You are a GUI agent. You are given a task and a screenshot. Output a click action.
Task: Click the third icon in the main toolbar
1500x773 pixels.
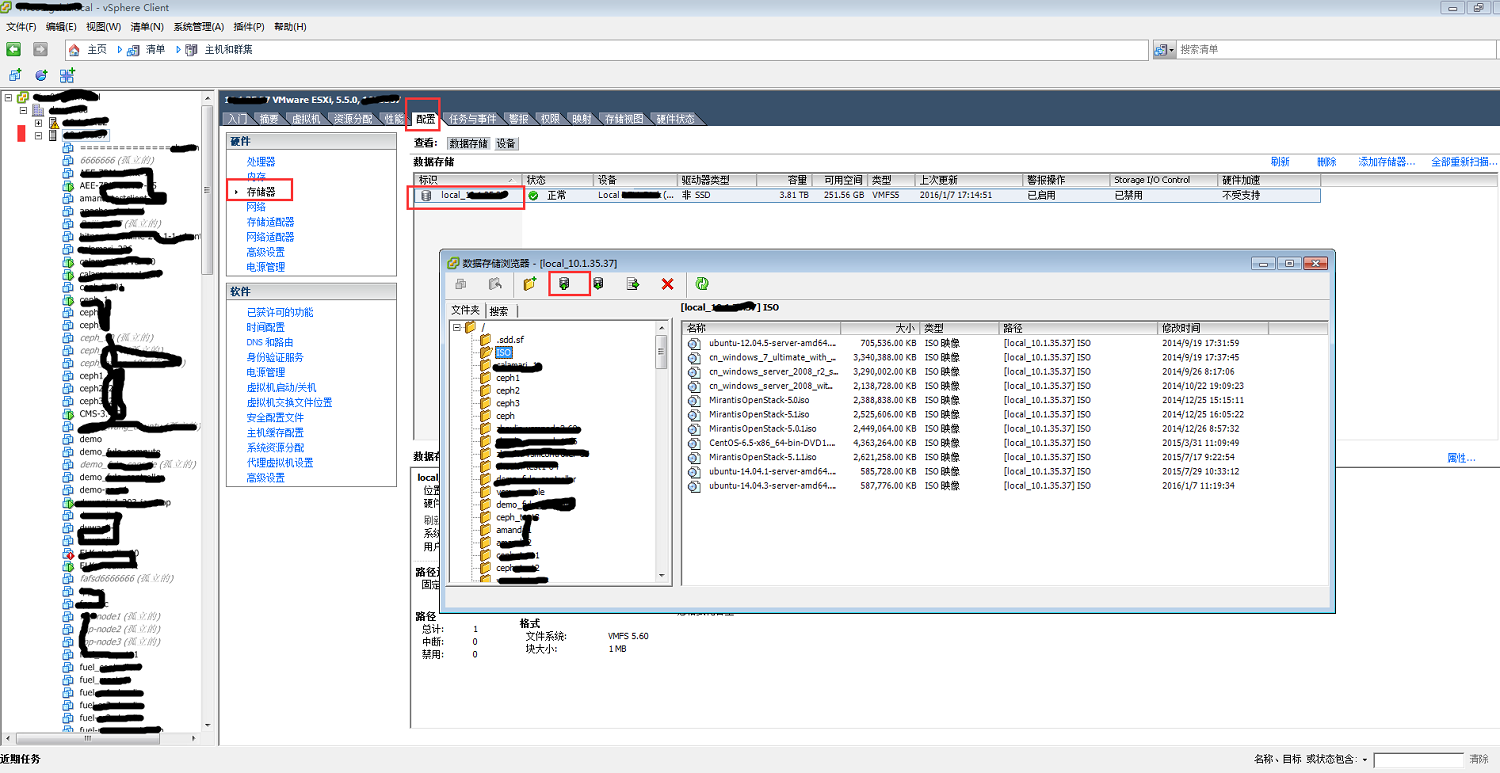point(67,75)
